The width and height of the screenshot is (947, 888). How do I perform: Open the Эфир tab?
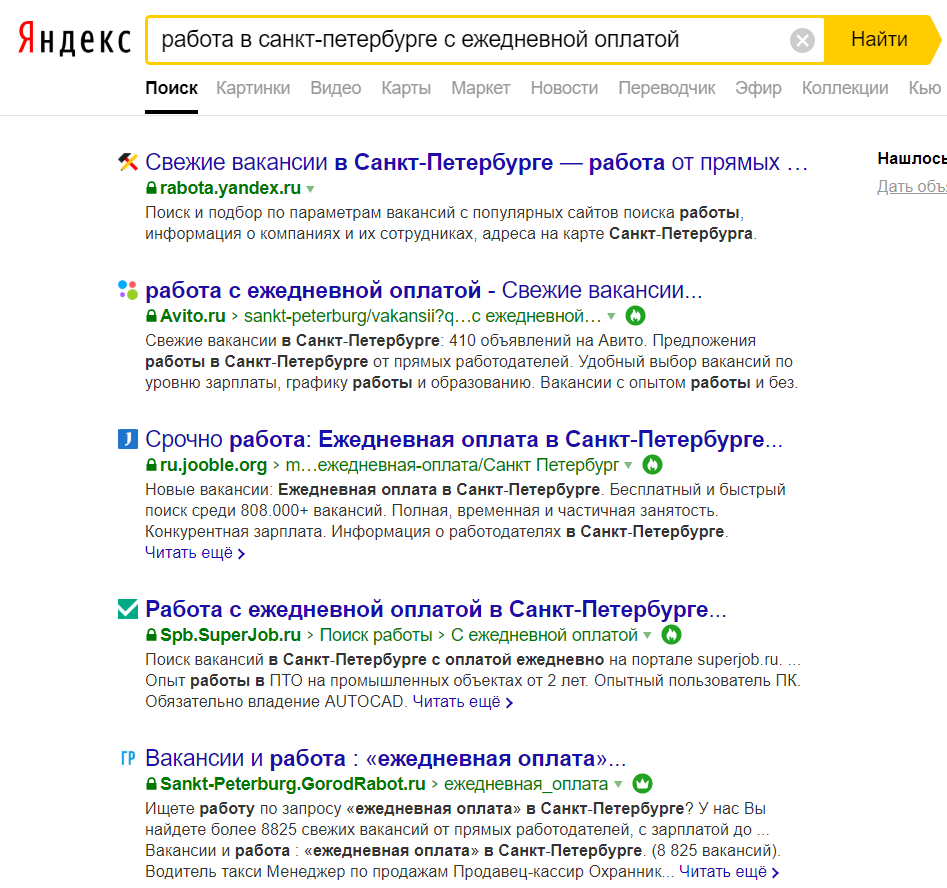pyautogui.click(x=758, y=88)
